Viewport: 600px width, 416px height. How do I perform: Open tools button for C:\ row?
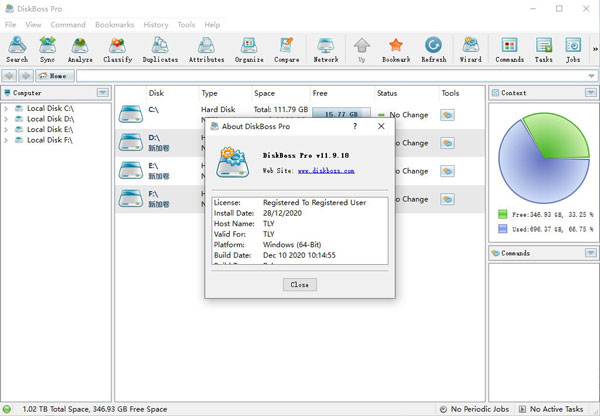[x=447, y=115]
